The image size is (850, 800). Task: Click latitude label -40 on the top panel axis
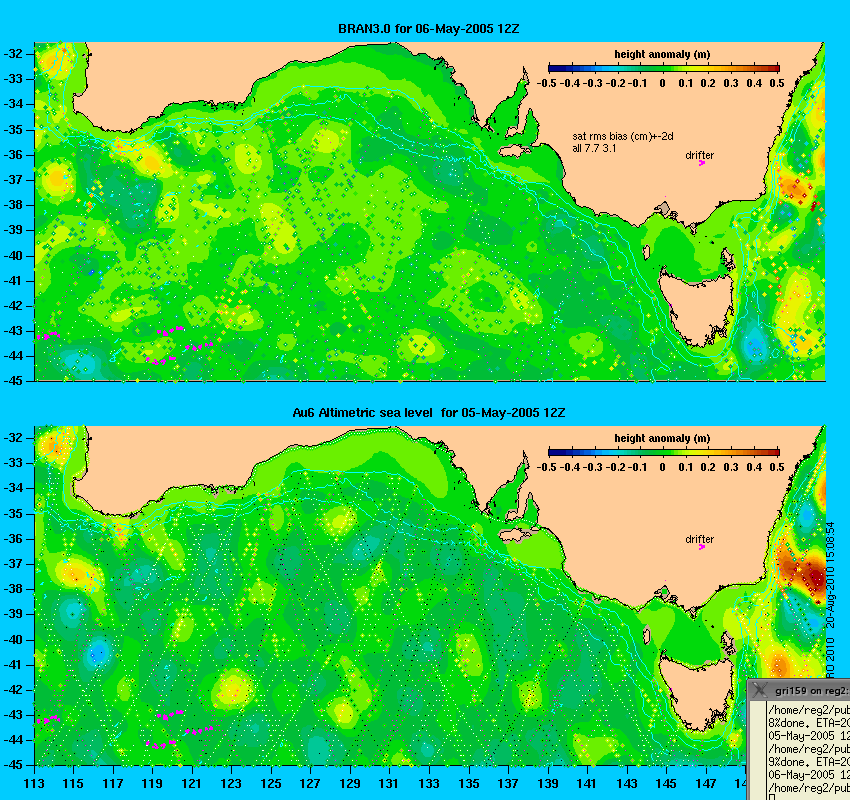coord(14,256)
